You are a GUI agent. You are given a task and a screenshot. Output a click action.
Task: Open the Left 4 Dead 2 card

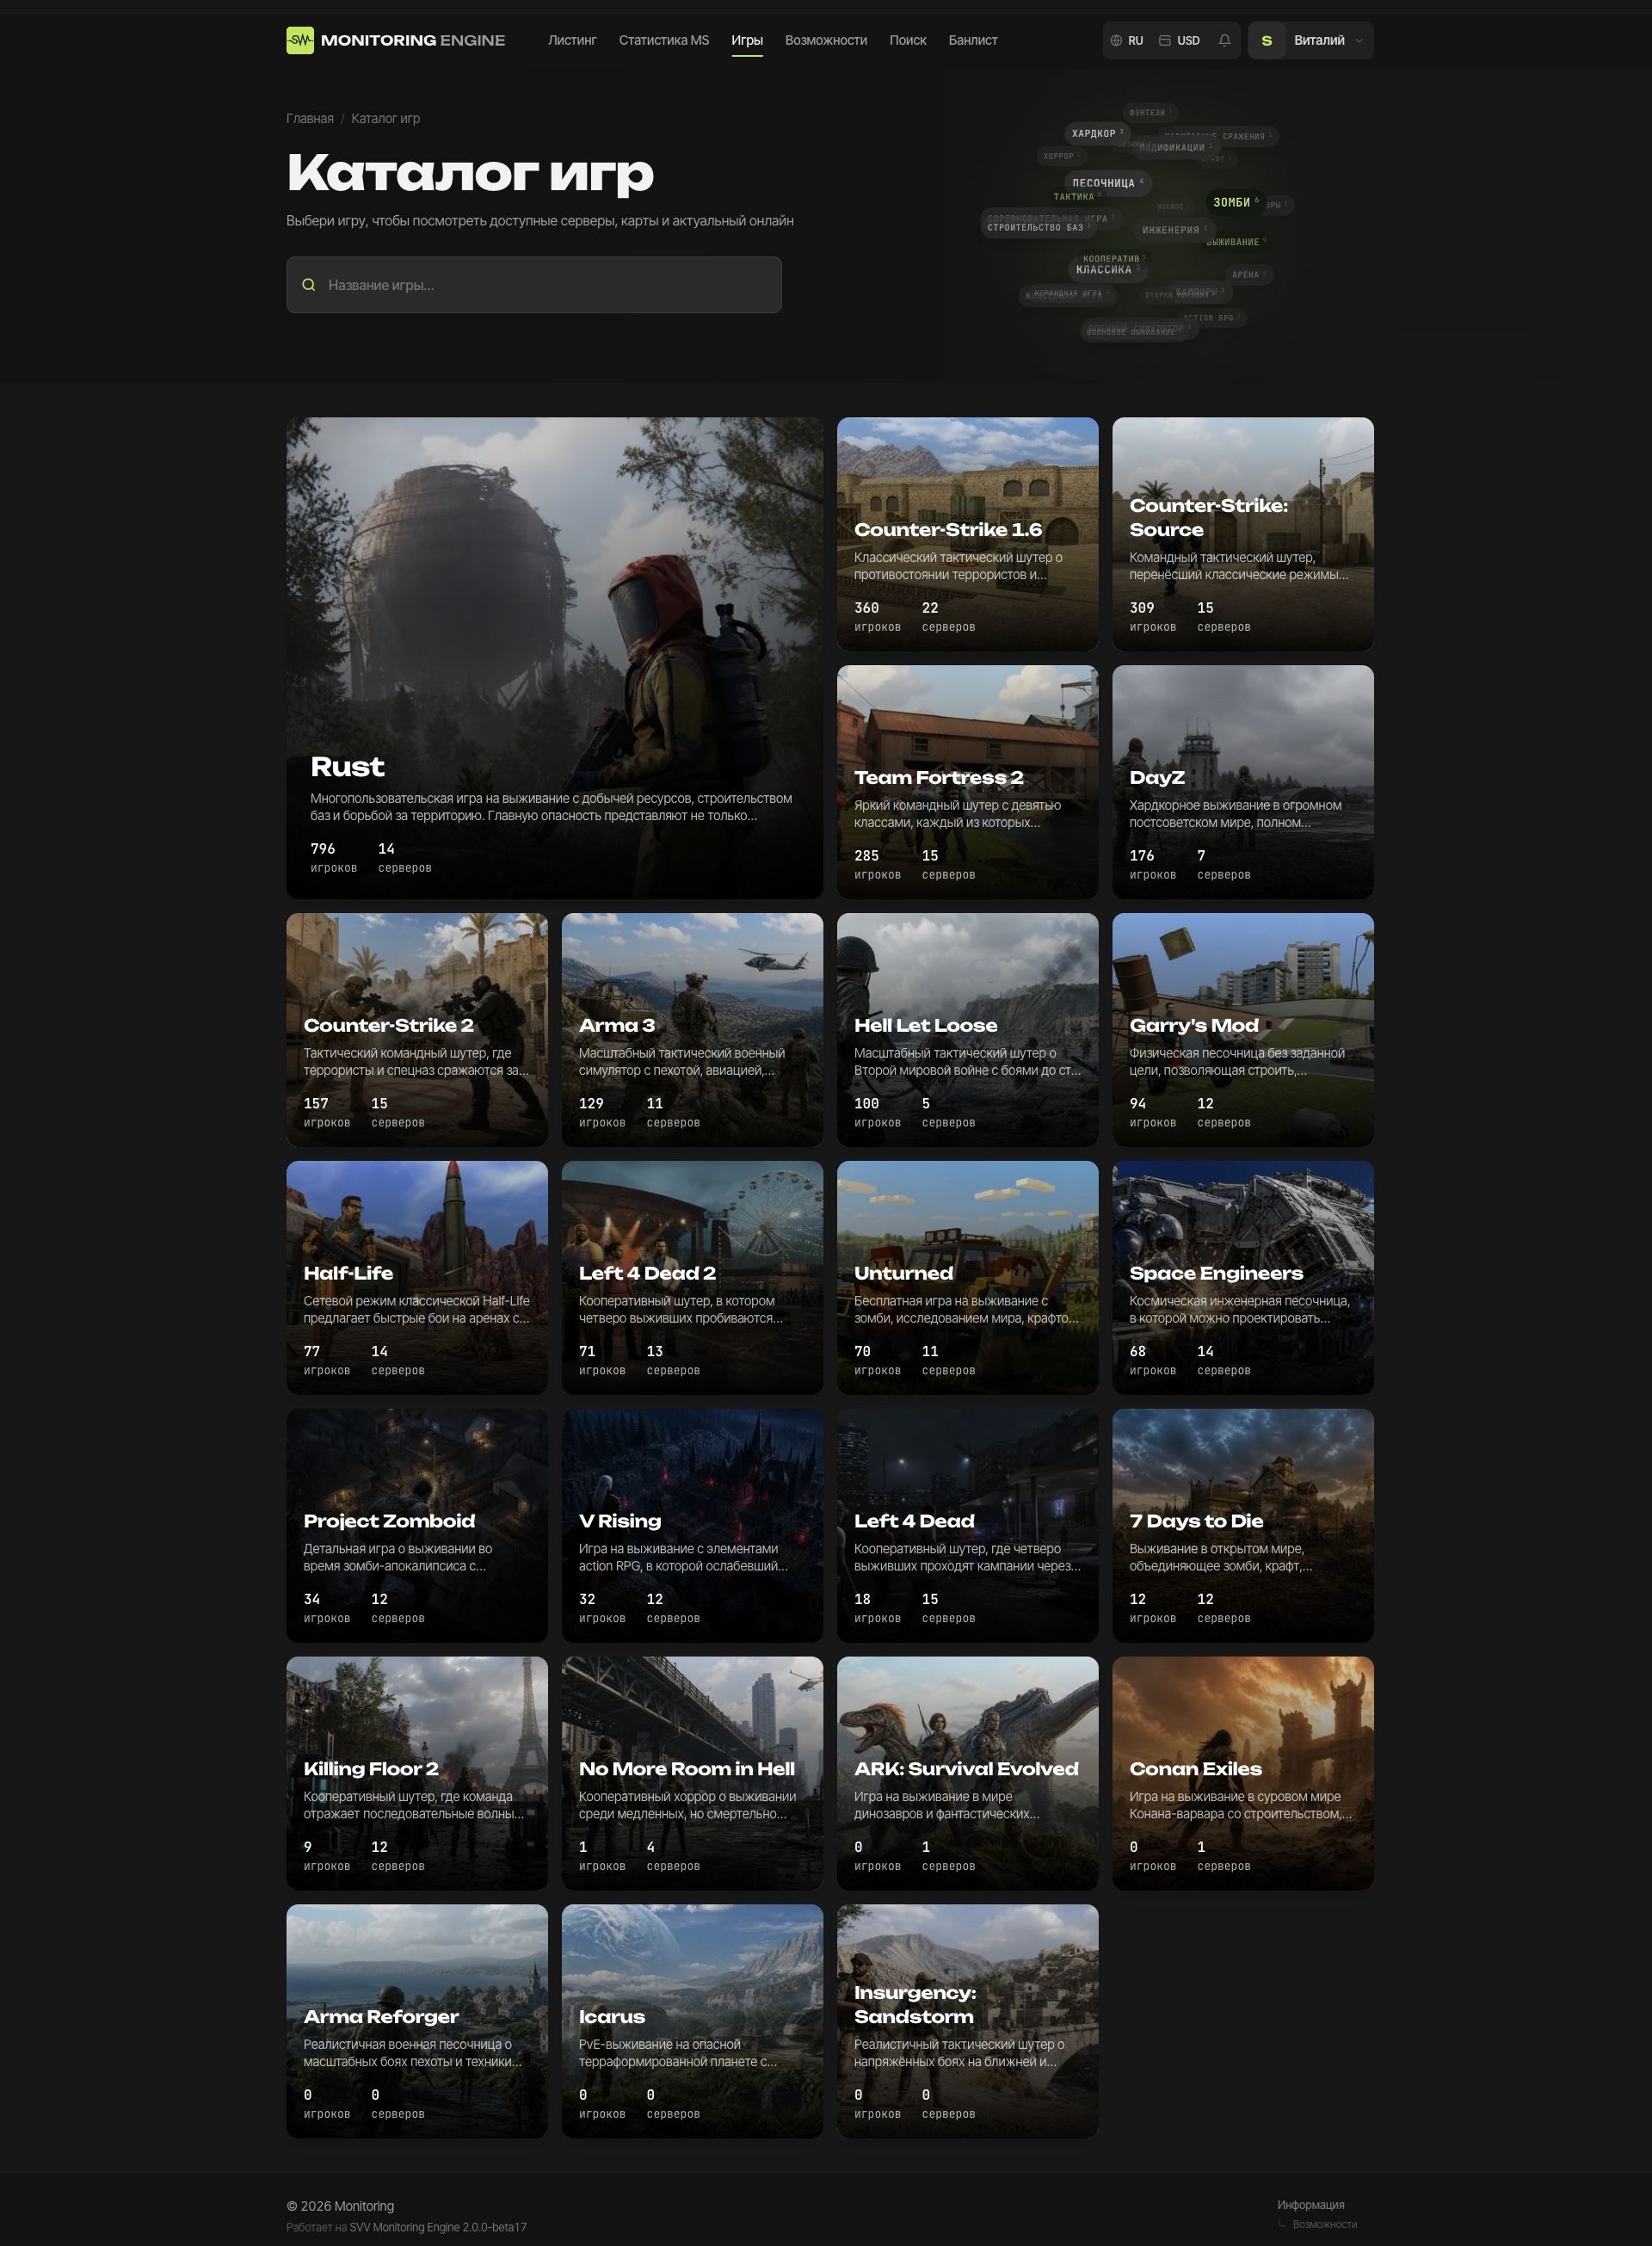[x=692, y=1277]
